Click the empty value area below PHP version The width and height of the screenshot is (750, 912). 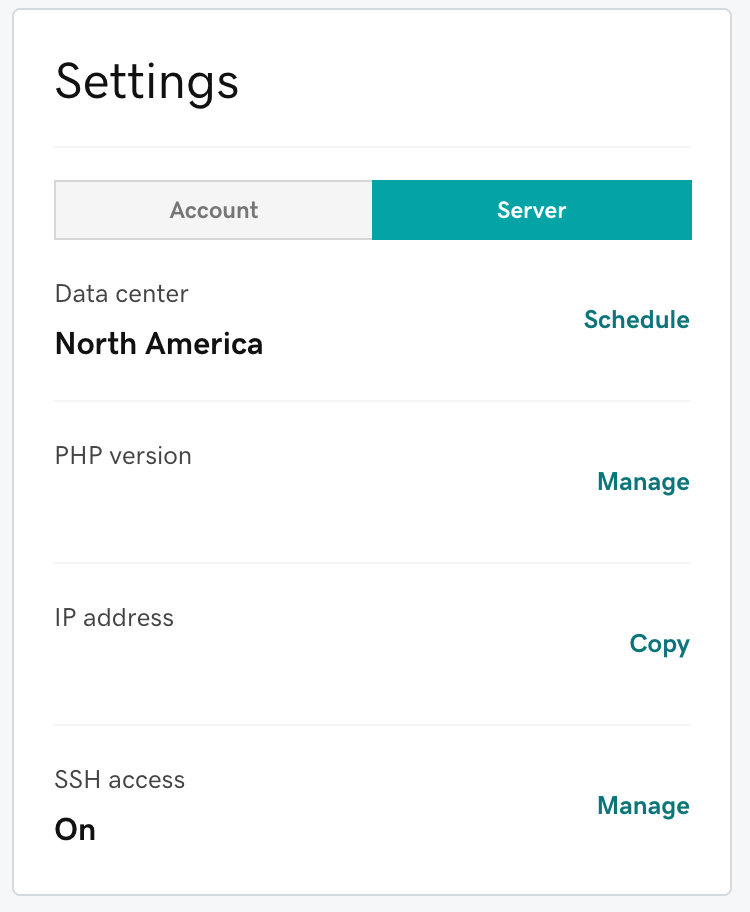pos(233,506)
